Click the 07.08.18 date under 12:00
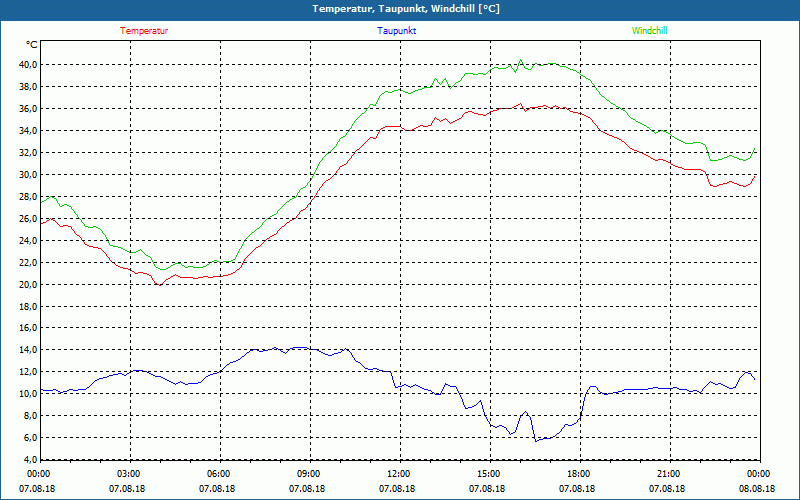This screenshot has height=500, width=800. click(x=397, y=489)
